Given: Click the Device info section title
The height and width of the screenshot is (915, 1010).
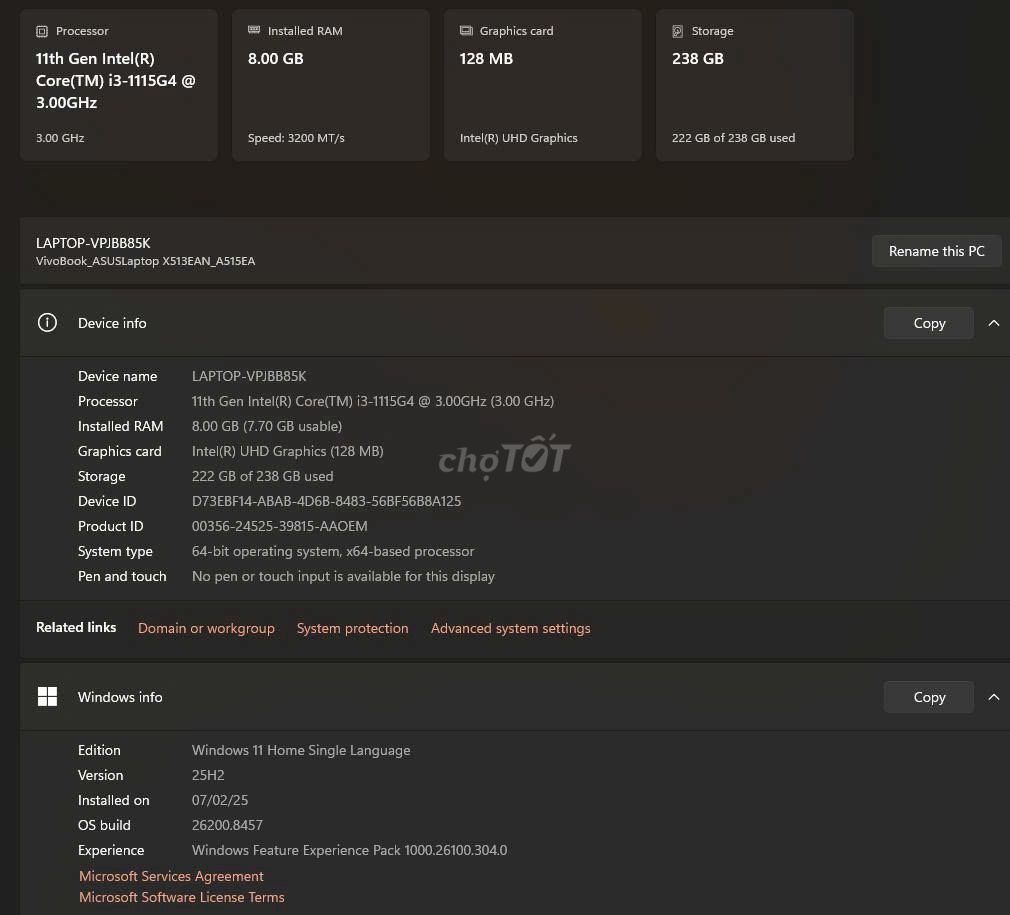Looking at the screenshot, I should [x=112, y=323].
